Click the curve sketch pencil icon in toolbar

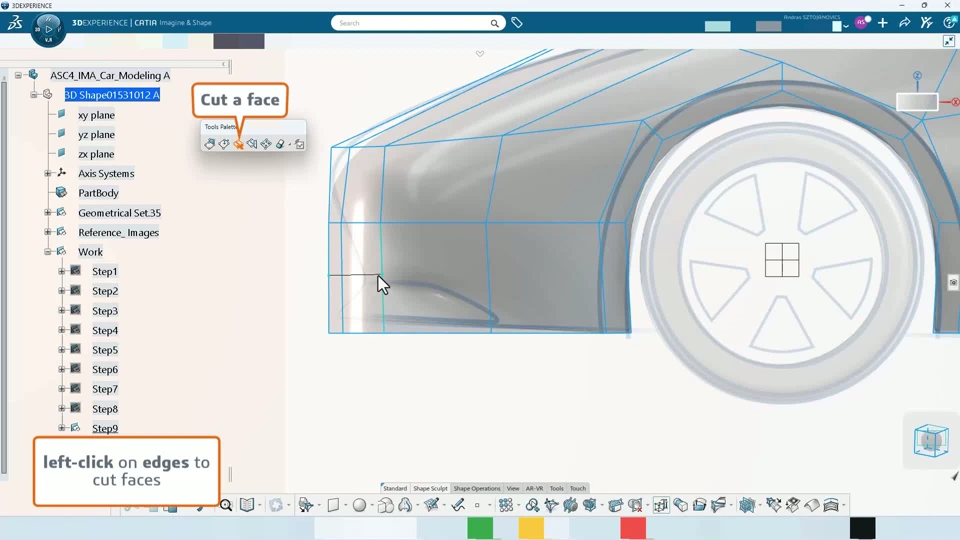click(x=458, y=505)
